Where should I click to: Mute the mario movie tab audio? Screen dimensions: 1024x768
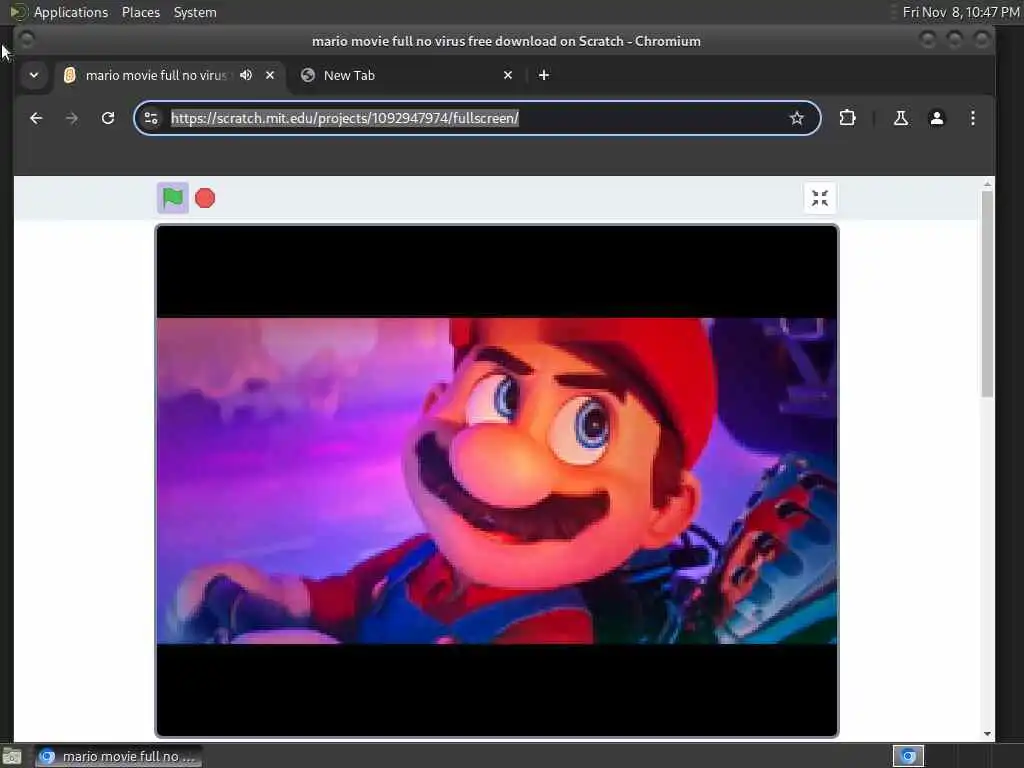point(246,75)
